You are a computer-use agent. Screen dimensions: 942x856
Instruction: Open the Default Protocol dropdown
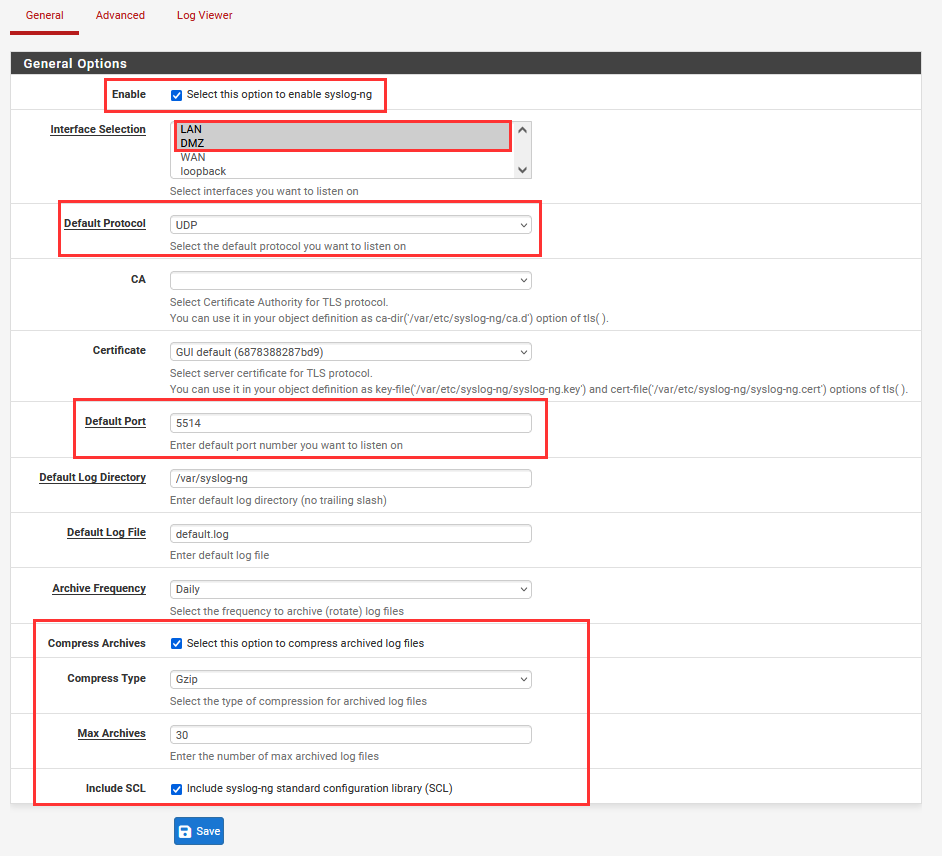(350, 225)
